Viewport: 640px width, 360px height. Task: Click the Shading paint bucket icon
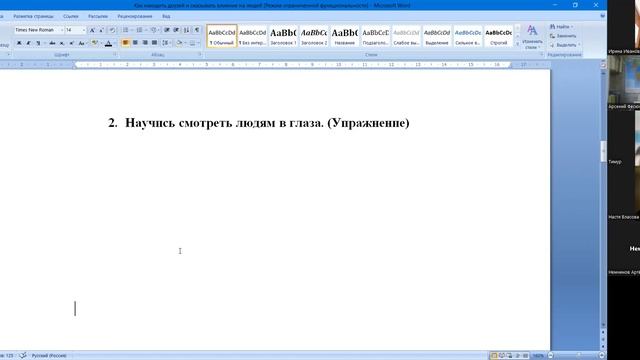tap(179, 43)
